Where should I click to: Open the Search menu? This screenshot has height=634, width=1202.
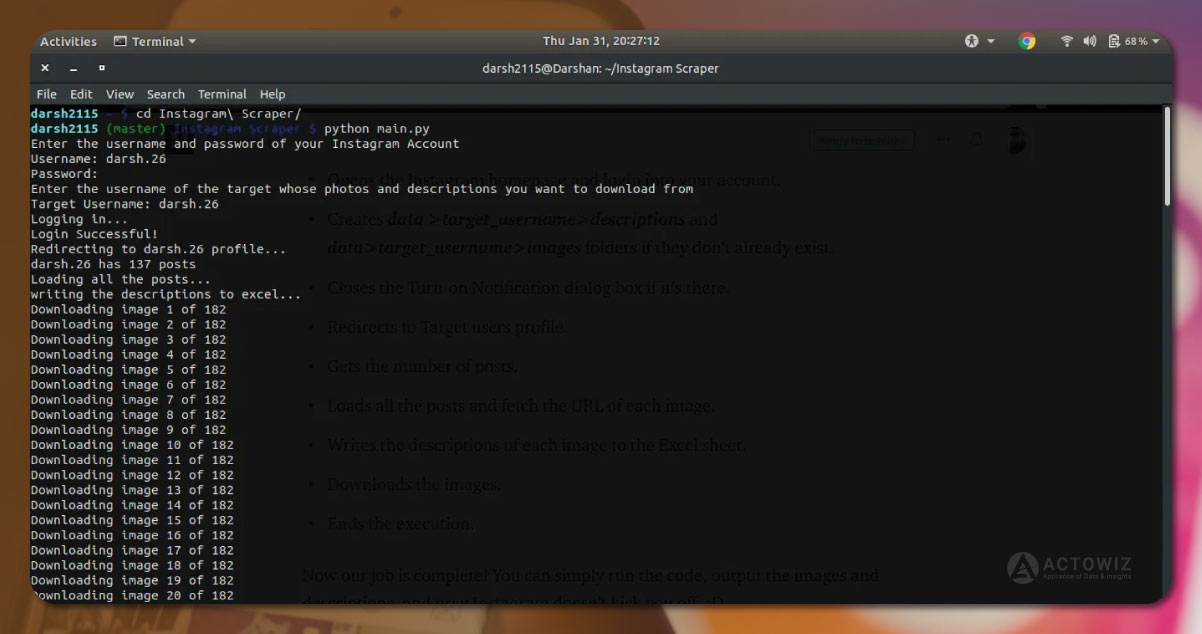pyautogui.click(x=166, y=94)
